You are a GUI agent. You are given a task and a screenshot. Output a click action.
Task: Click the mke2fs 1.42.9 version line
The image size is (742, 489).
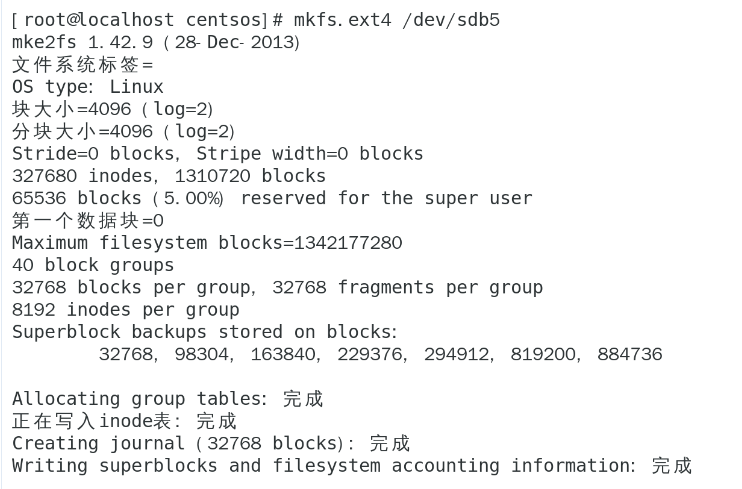tap(155, 42)
